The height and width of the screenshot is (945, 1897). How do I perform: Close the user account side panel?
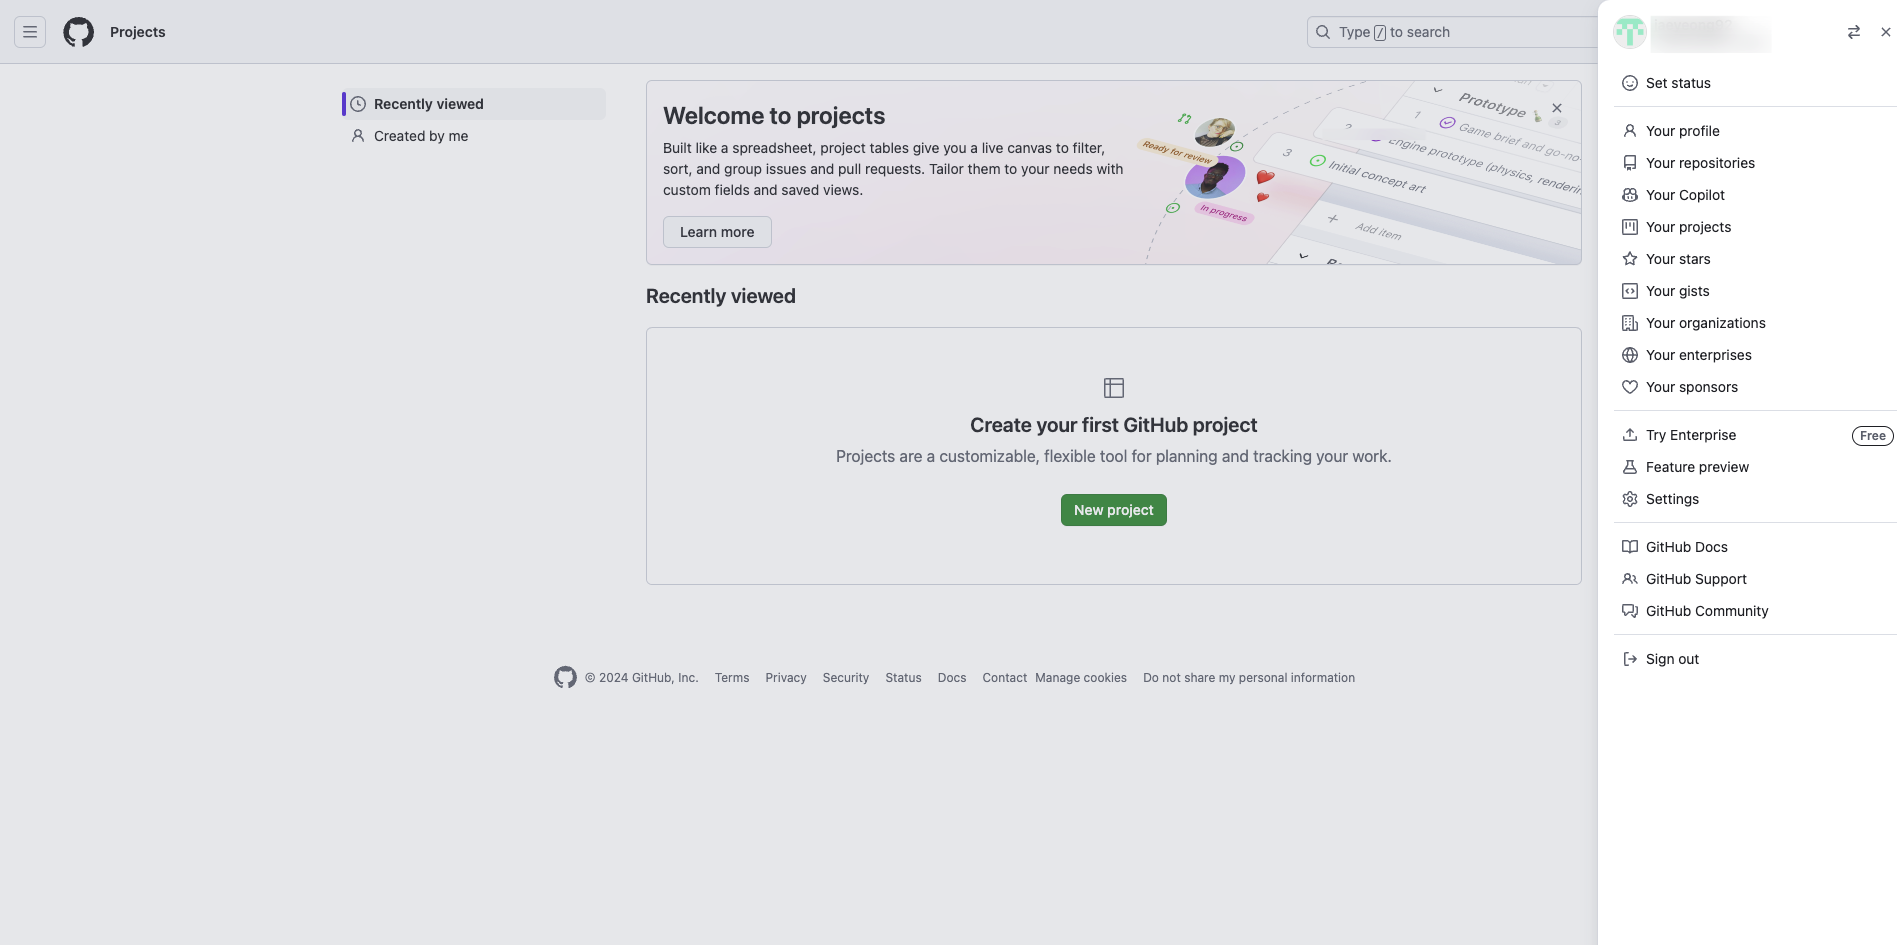tap(1885, 32)
